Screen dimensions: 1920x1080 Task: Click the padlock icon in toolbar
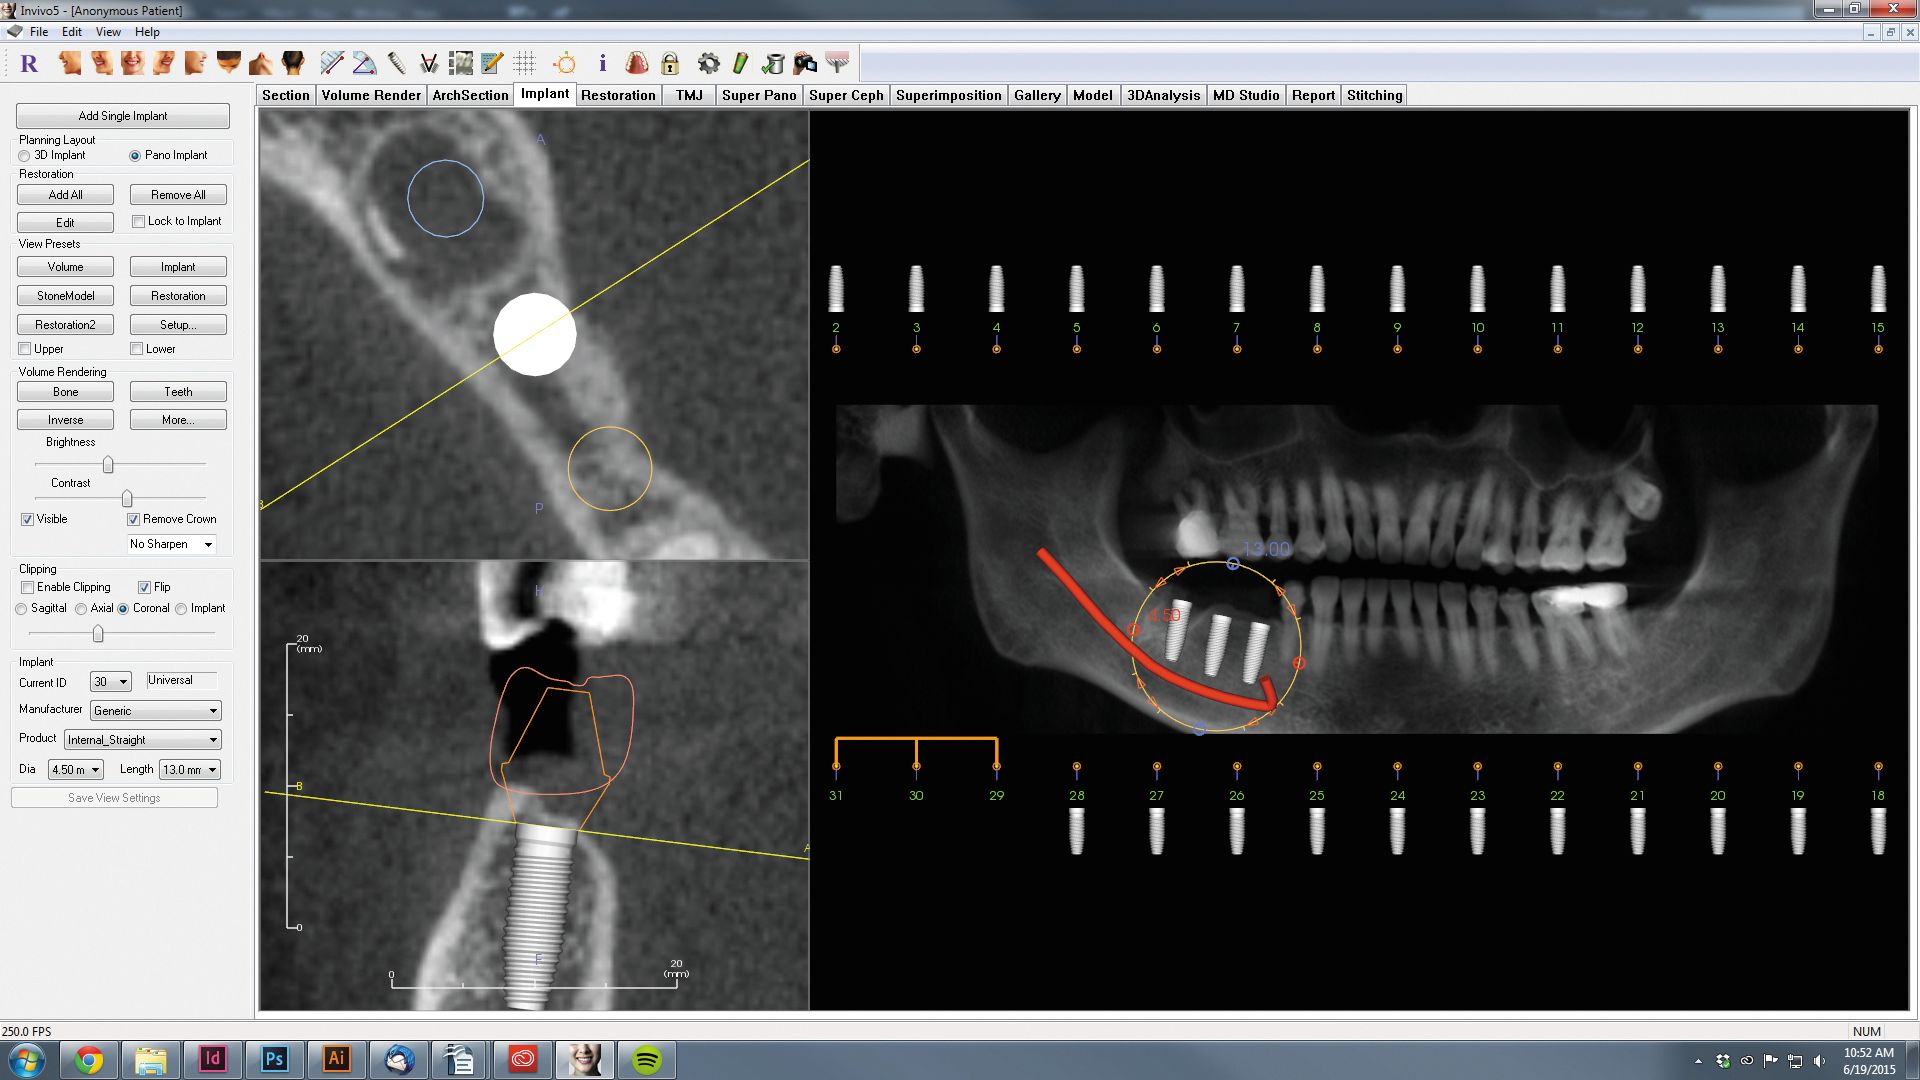click(670, 64)
